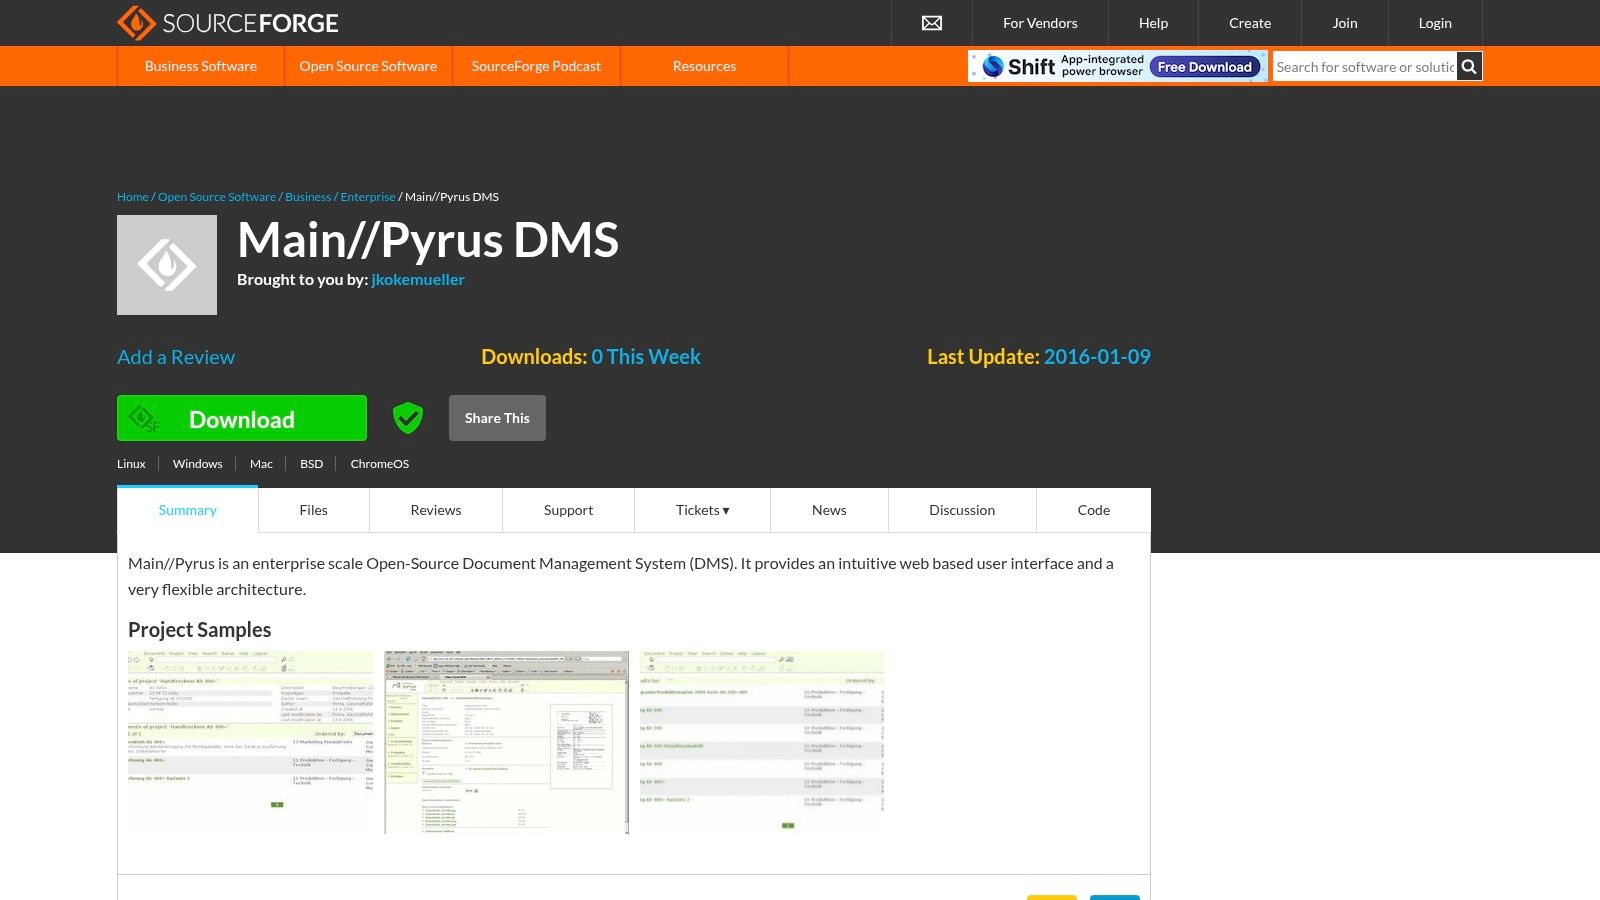Click the green verified shield badge
The height and width of the screenshot is (900, 1600).
tap(408, 418)
